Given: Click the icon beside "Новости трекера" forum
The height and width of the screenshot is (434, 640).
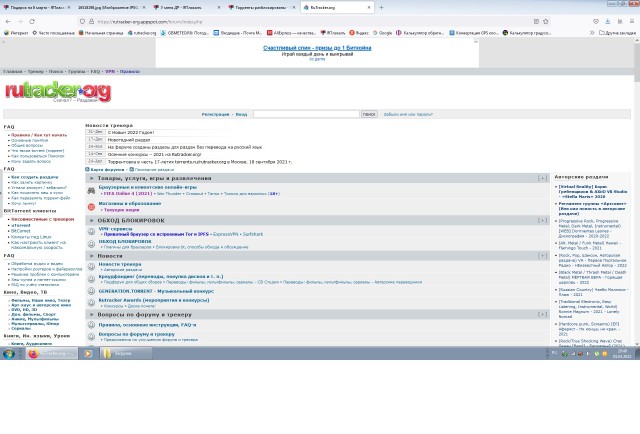Looking at the screenshot, I should click(91, 266).
